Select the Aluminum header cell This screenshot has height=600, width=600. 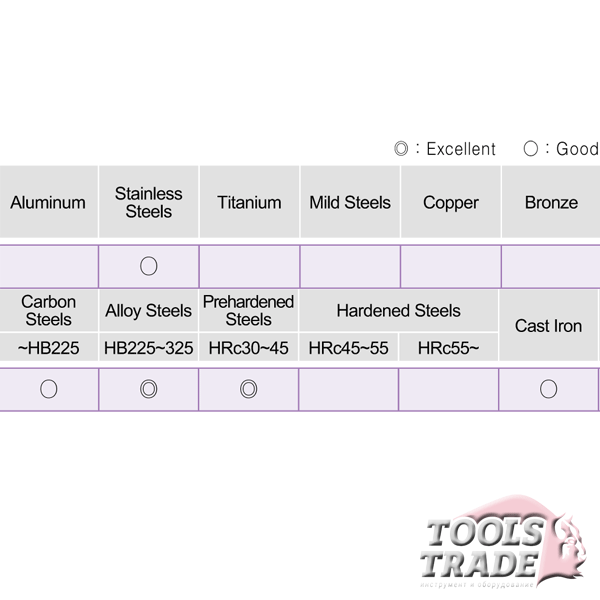(49, 202)
